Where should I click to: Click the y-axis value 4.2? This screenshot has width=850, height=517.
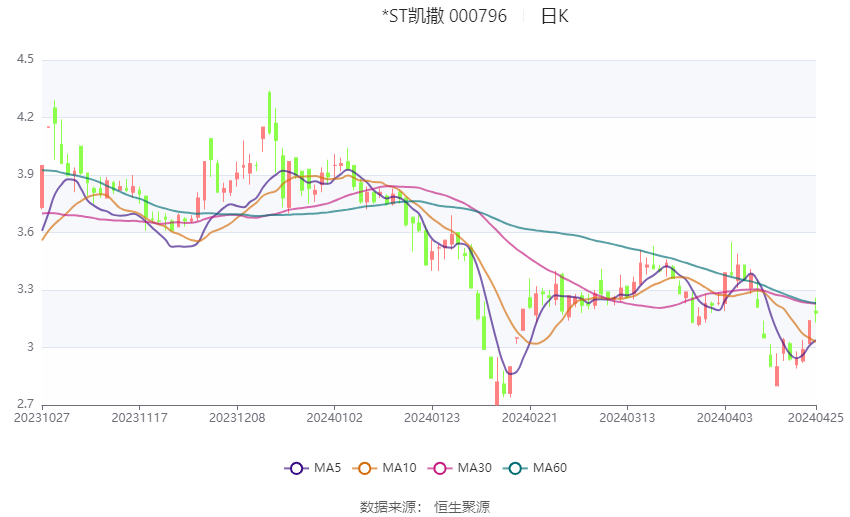click(x=25, y=117)
